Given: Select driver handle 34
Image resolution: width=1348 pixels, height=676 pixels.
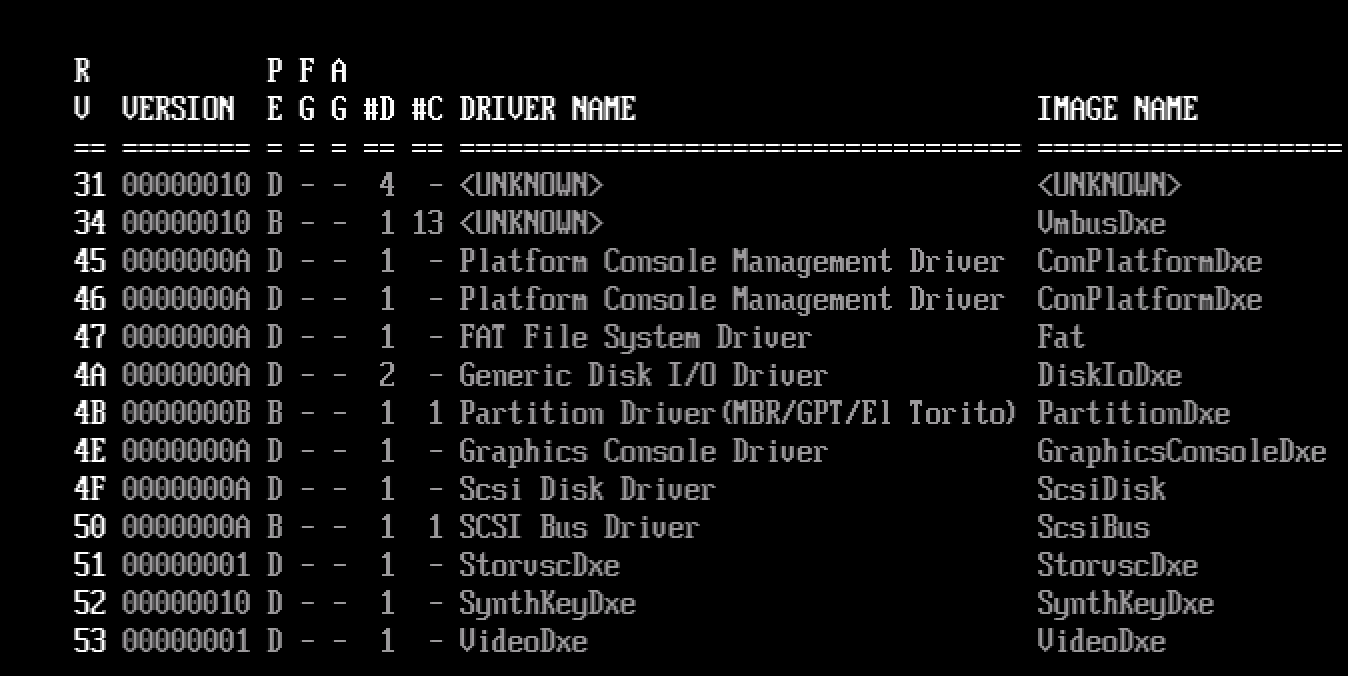Looking at the screenshot, I should point(89,223).
